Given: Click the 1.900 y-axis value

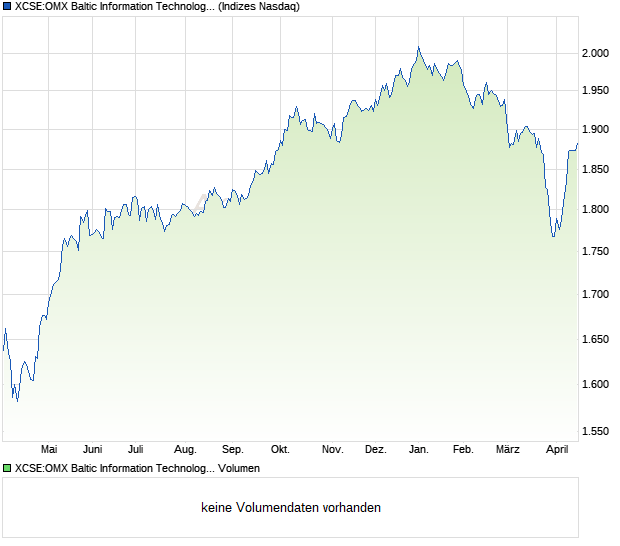Looking at the screenshot, I should (595, 129).
